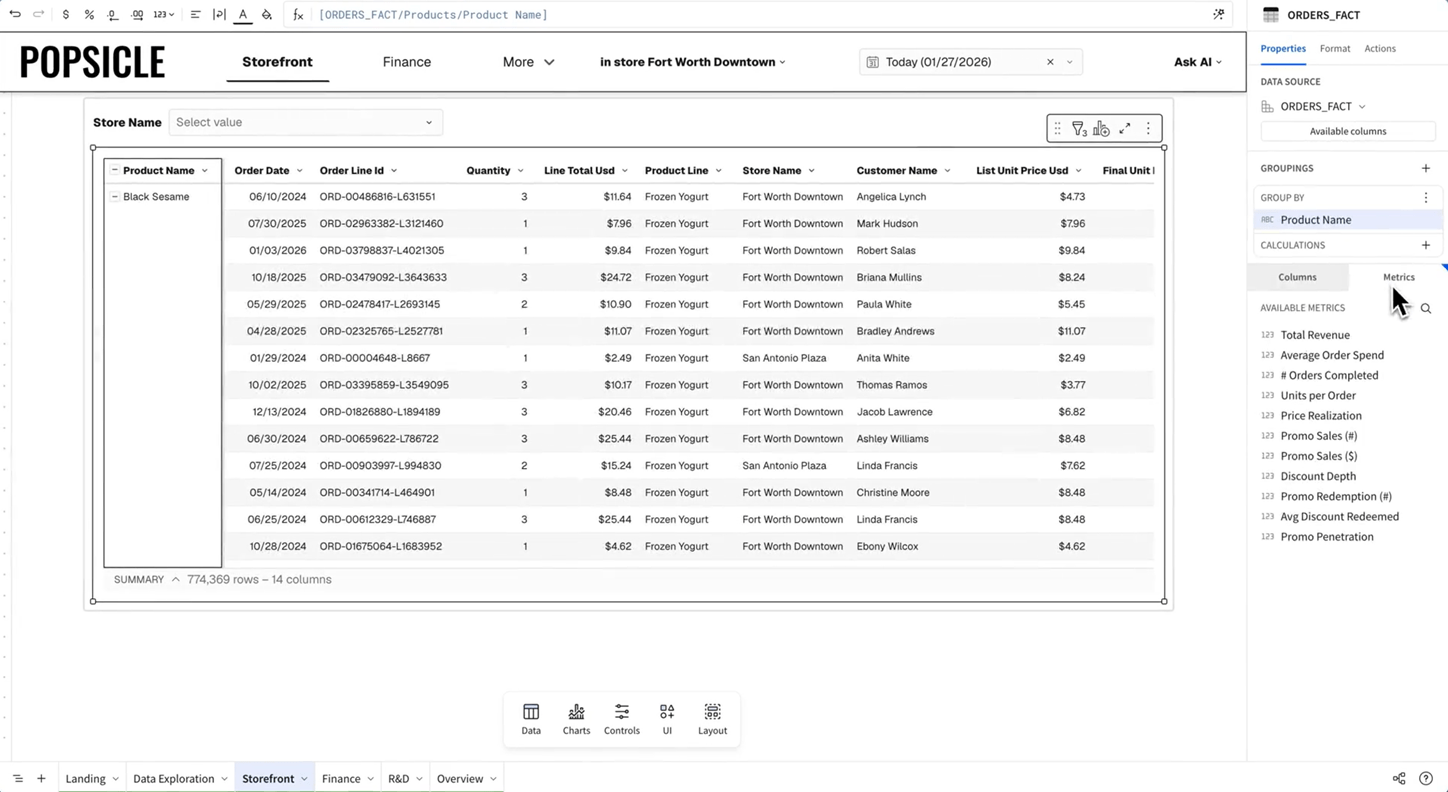
Task: Open the table filter funnel icon
Action: (1079, 129)
